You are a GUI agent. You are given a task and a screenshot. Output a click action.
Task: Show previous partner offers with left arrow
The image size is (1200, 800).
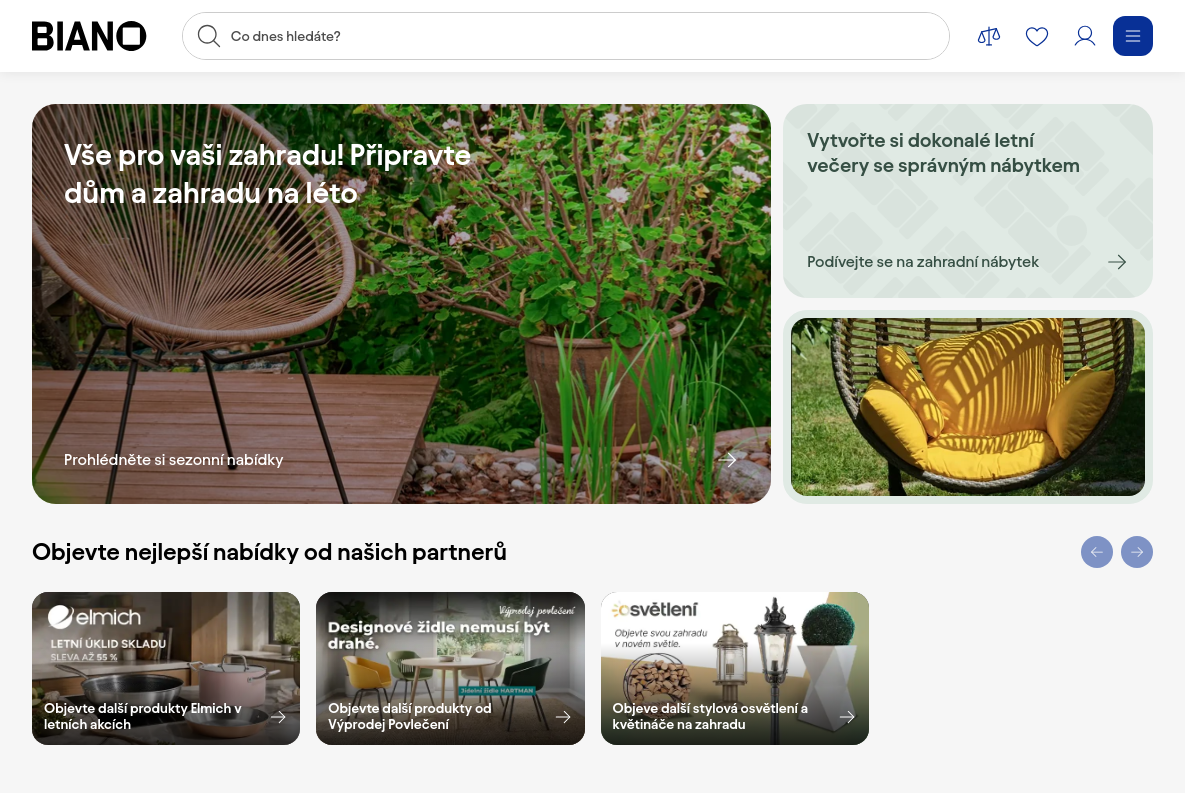[x=1097, y=552]
